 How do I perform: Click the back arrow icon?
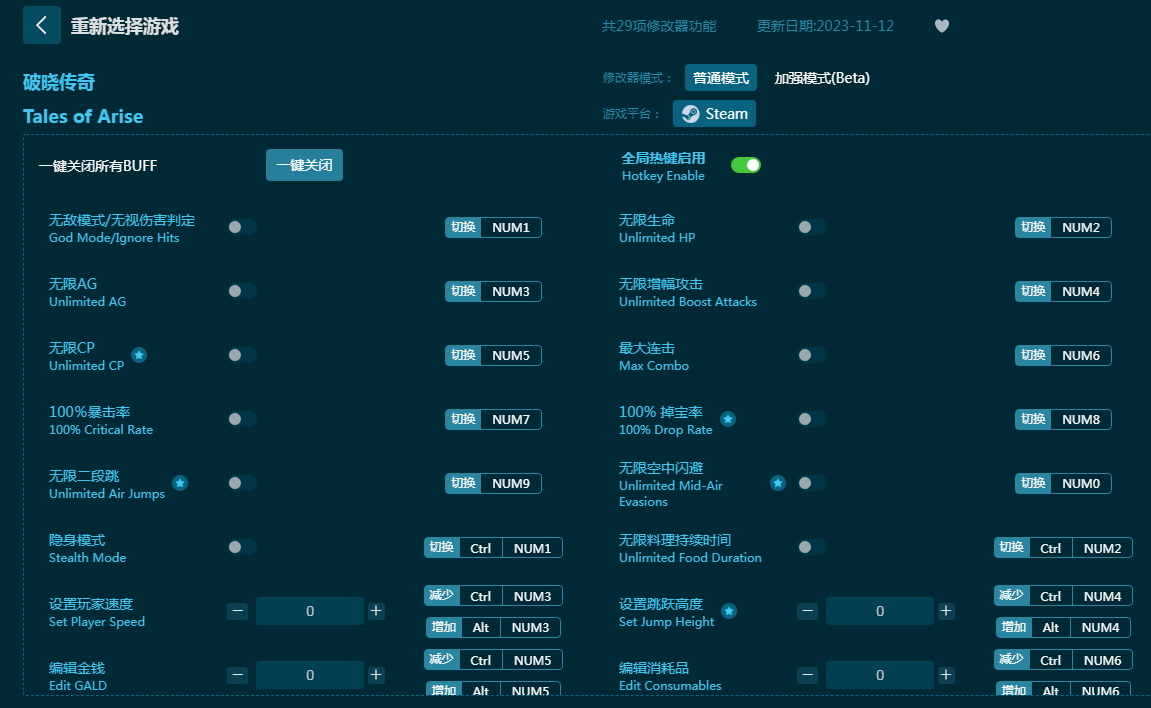pos(41,26)
